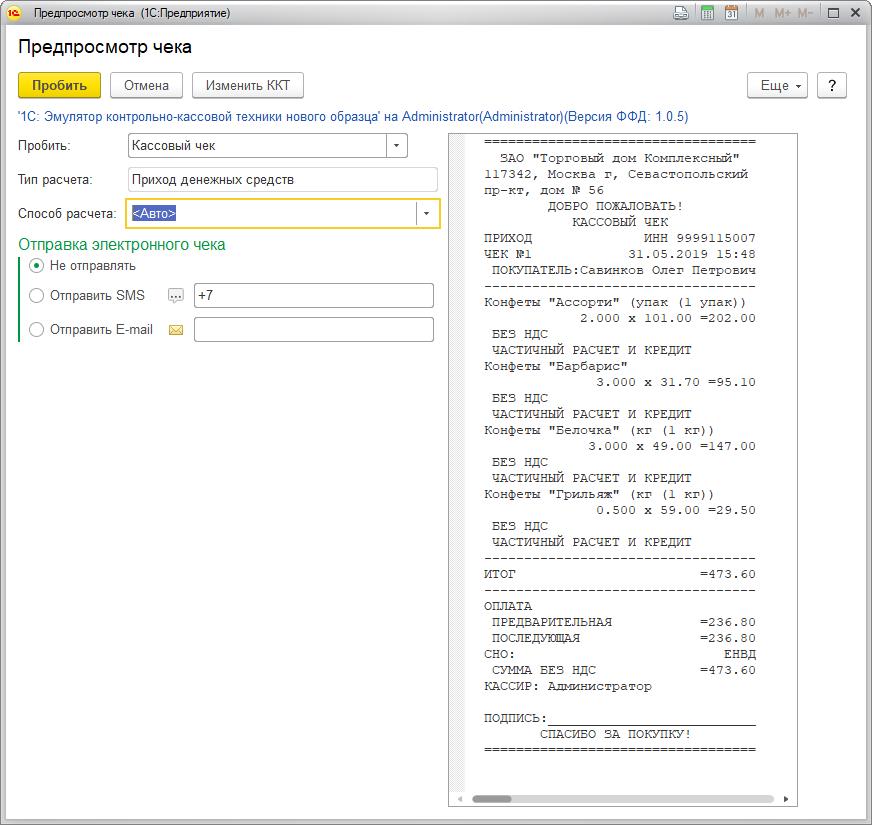This screenshot has width=872, height=825.
Task: Click the E-mail envelope icon
Action: pos(176,330)
